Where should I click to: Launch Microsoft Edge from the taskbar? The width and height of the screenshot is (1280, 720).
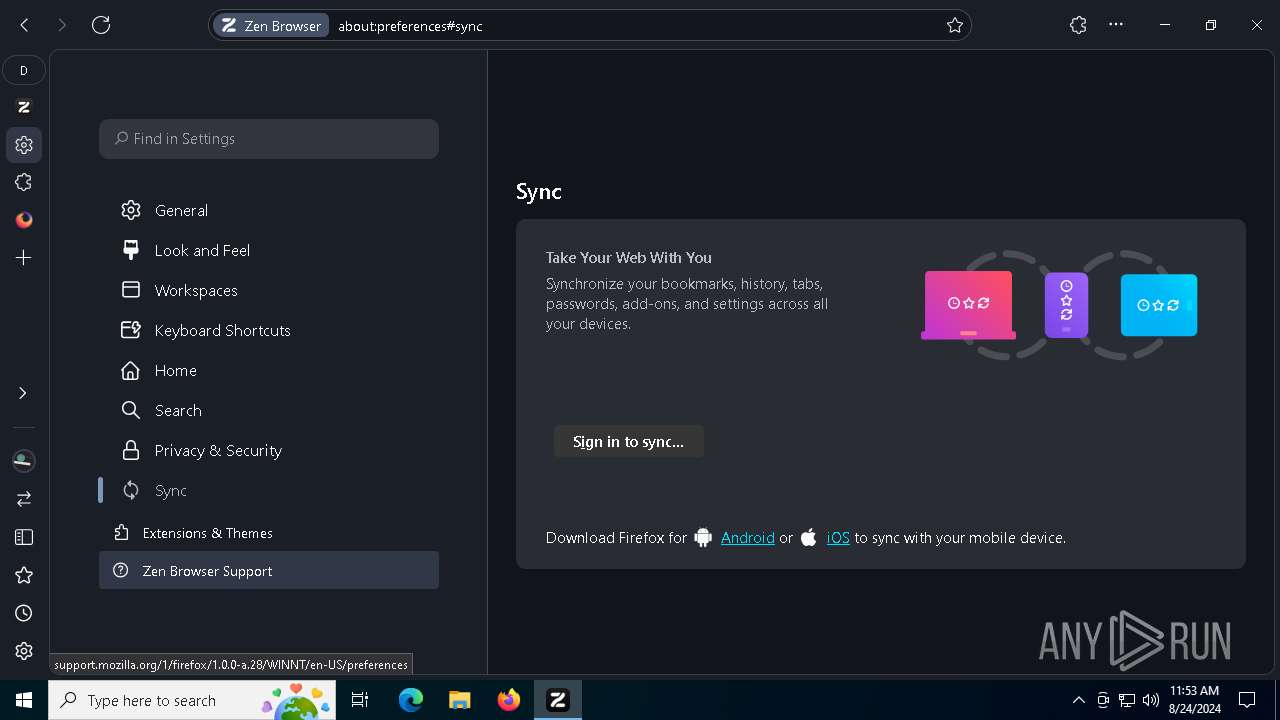click(411, 700)
